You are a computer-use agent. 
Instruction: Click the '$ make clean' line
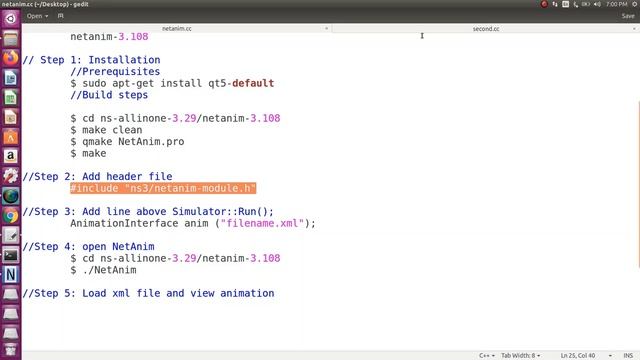tap(106, 130)
